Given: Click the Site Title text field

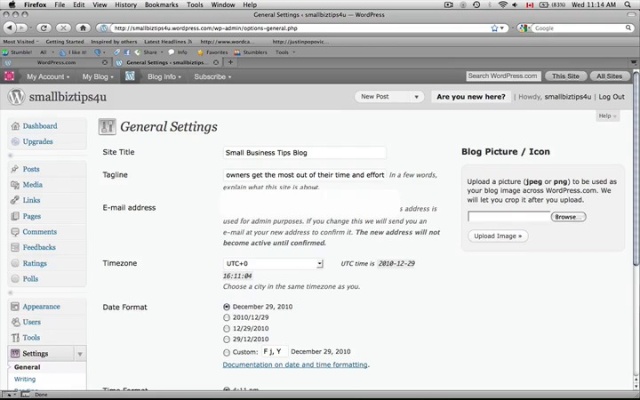Looking at the screenshot, I should tap(304, 153).
